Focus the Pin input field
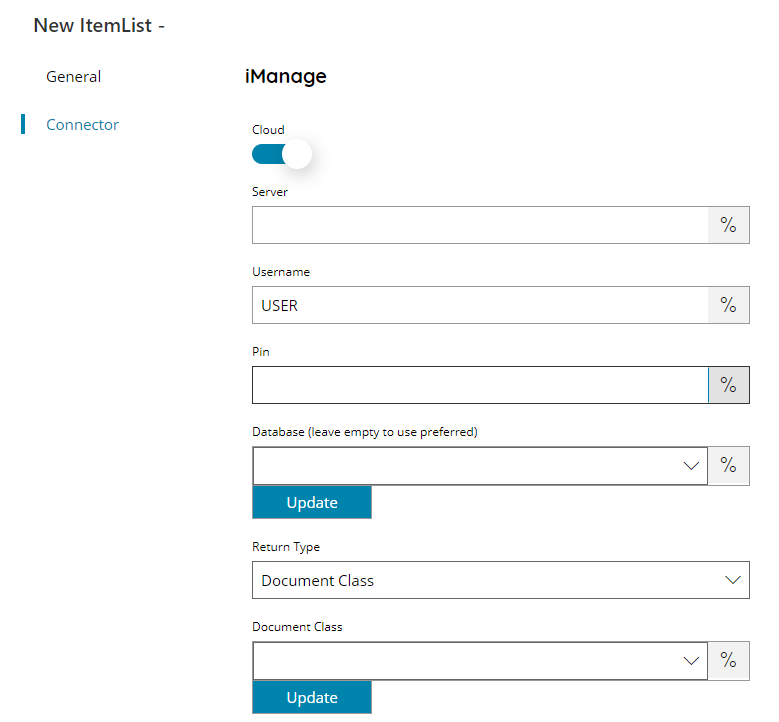The image size is (779, 722). pos(480,385)
